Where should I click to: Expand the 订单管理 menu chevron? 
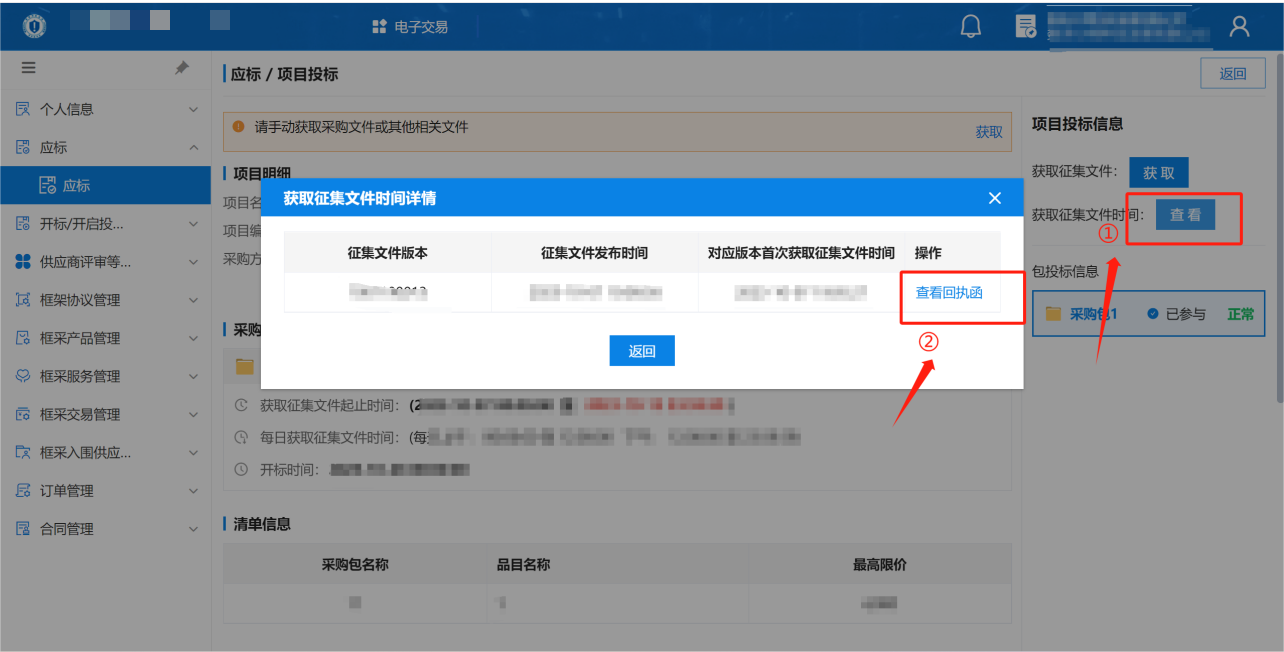193,490
